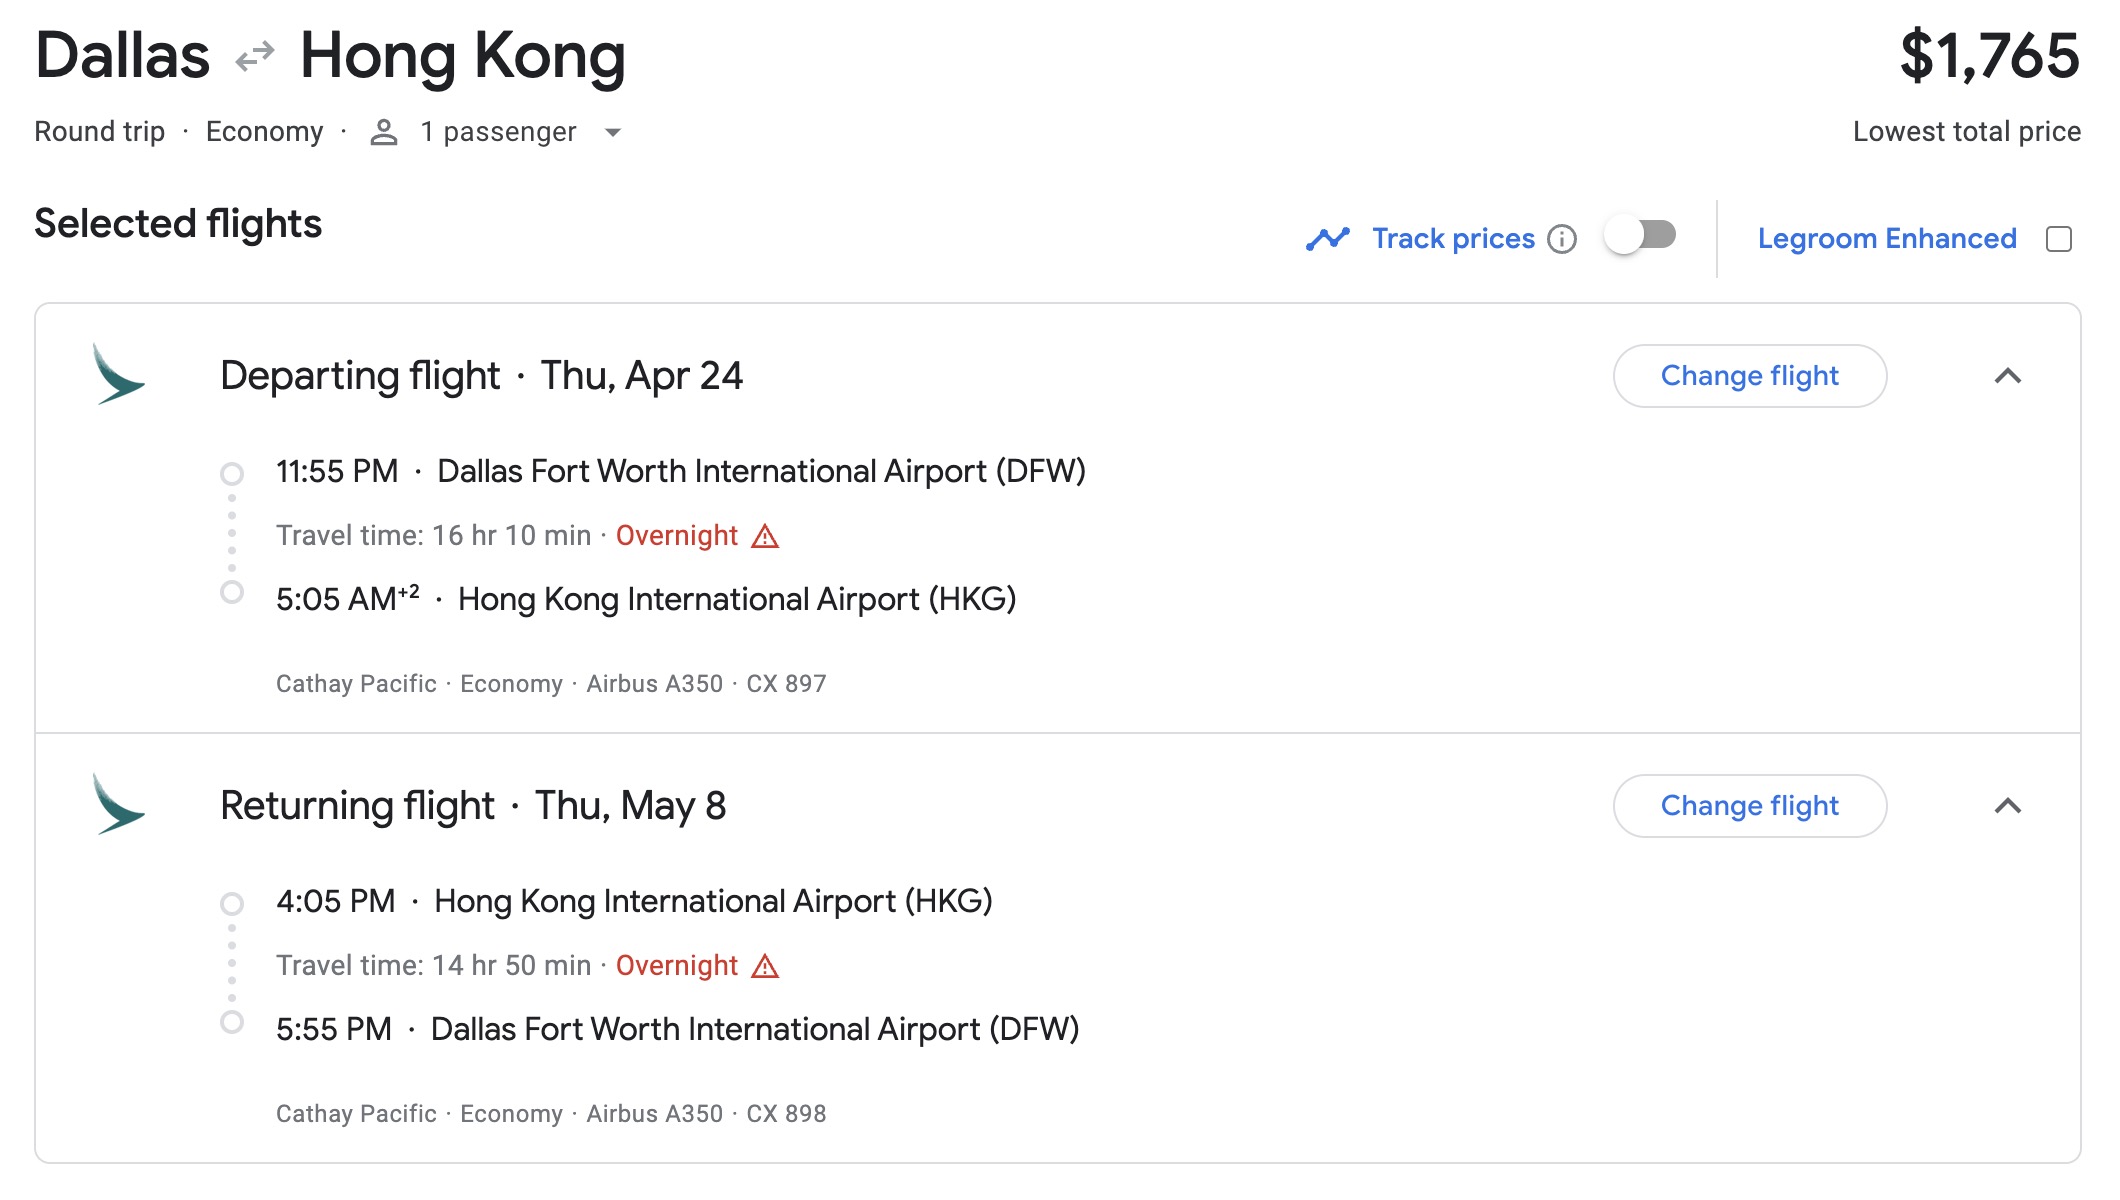Click the returning flight Overnight warning icon
Screen dimensions: 2120x1200
tap(765, 966)
